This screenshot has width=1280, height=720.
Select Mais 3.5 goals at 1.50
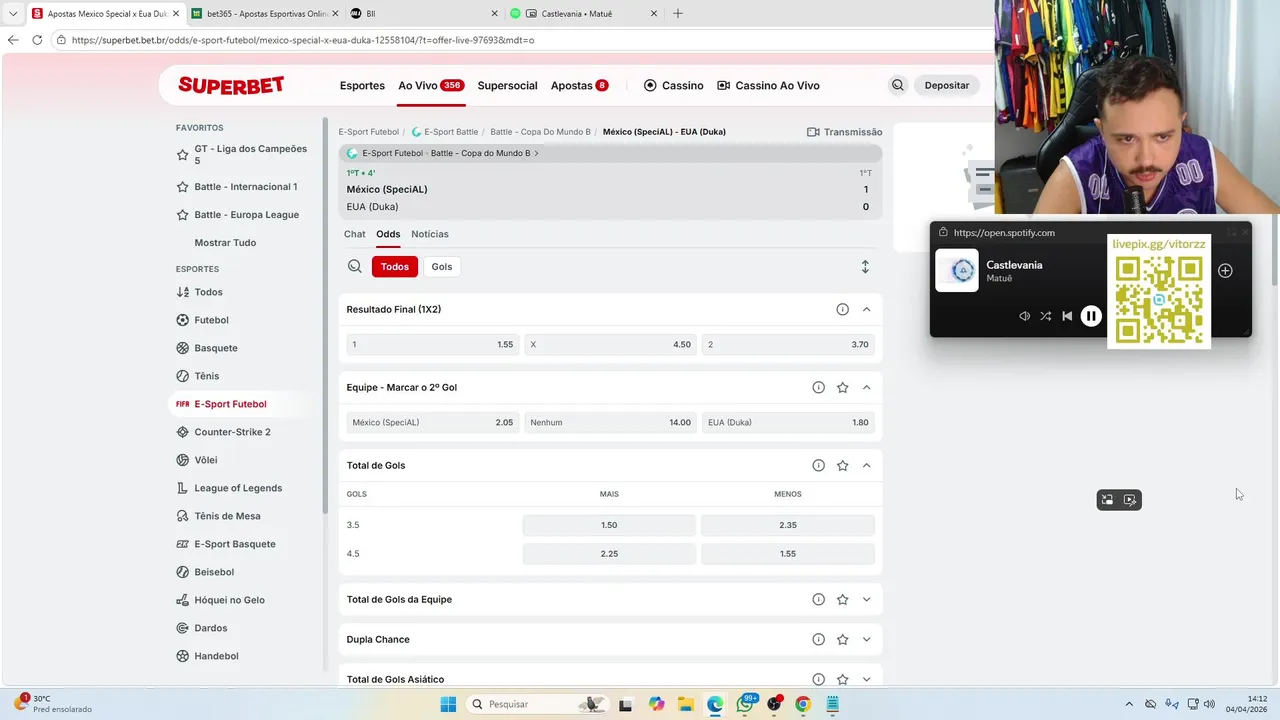click(609, 525)
